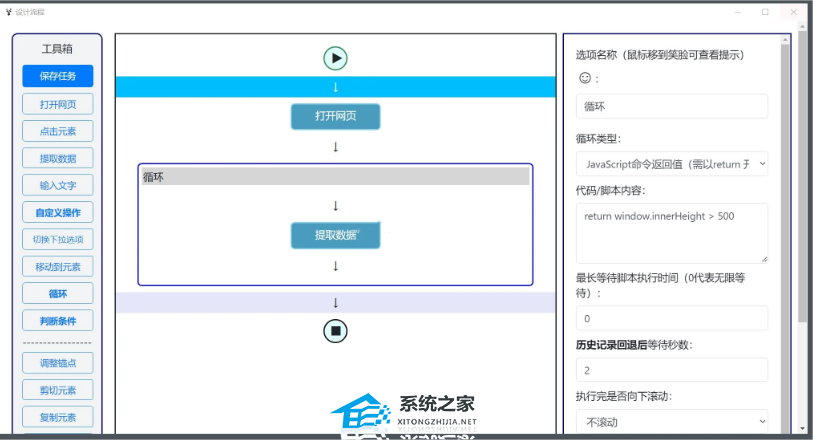The height and width of the screenshot is (440, 813).
Task: Click the textarea resize handle corner
Action: point(764,259)
